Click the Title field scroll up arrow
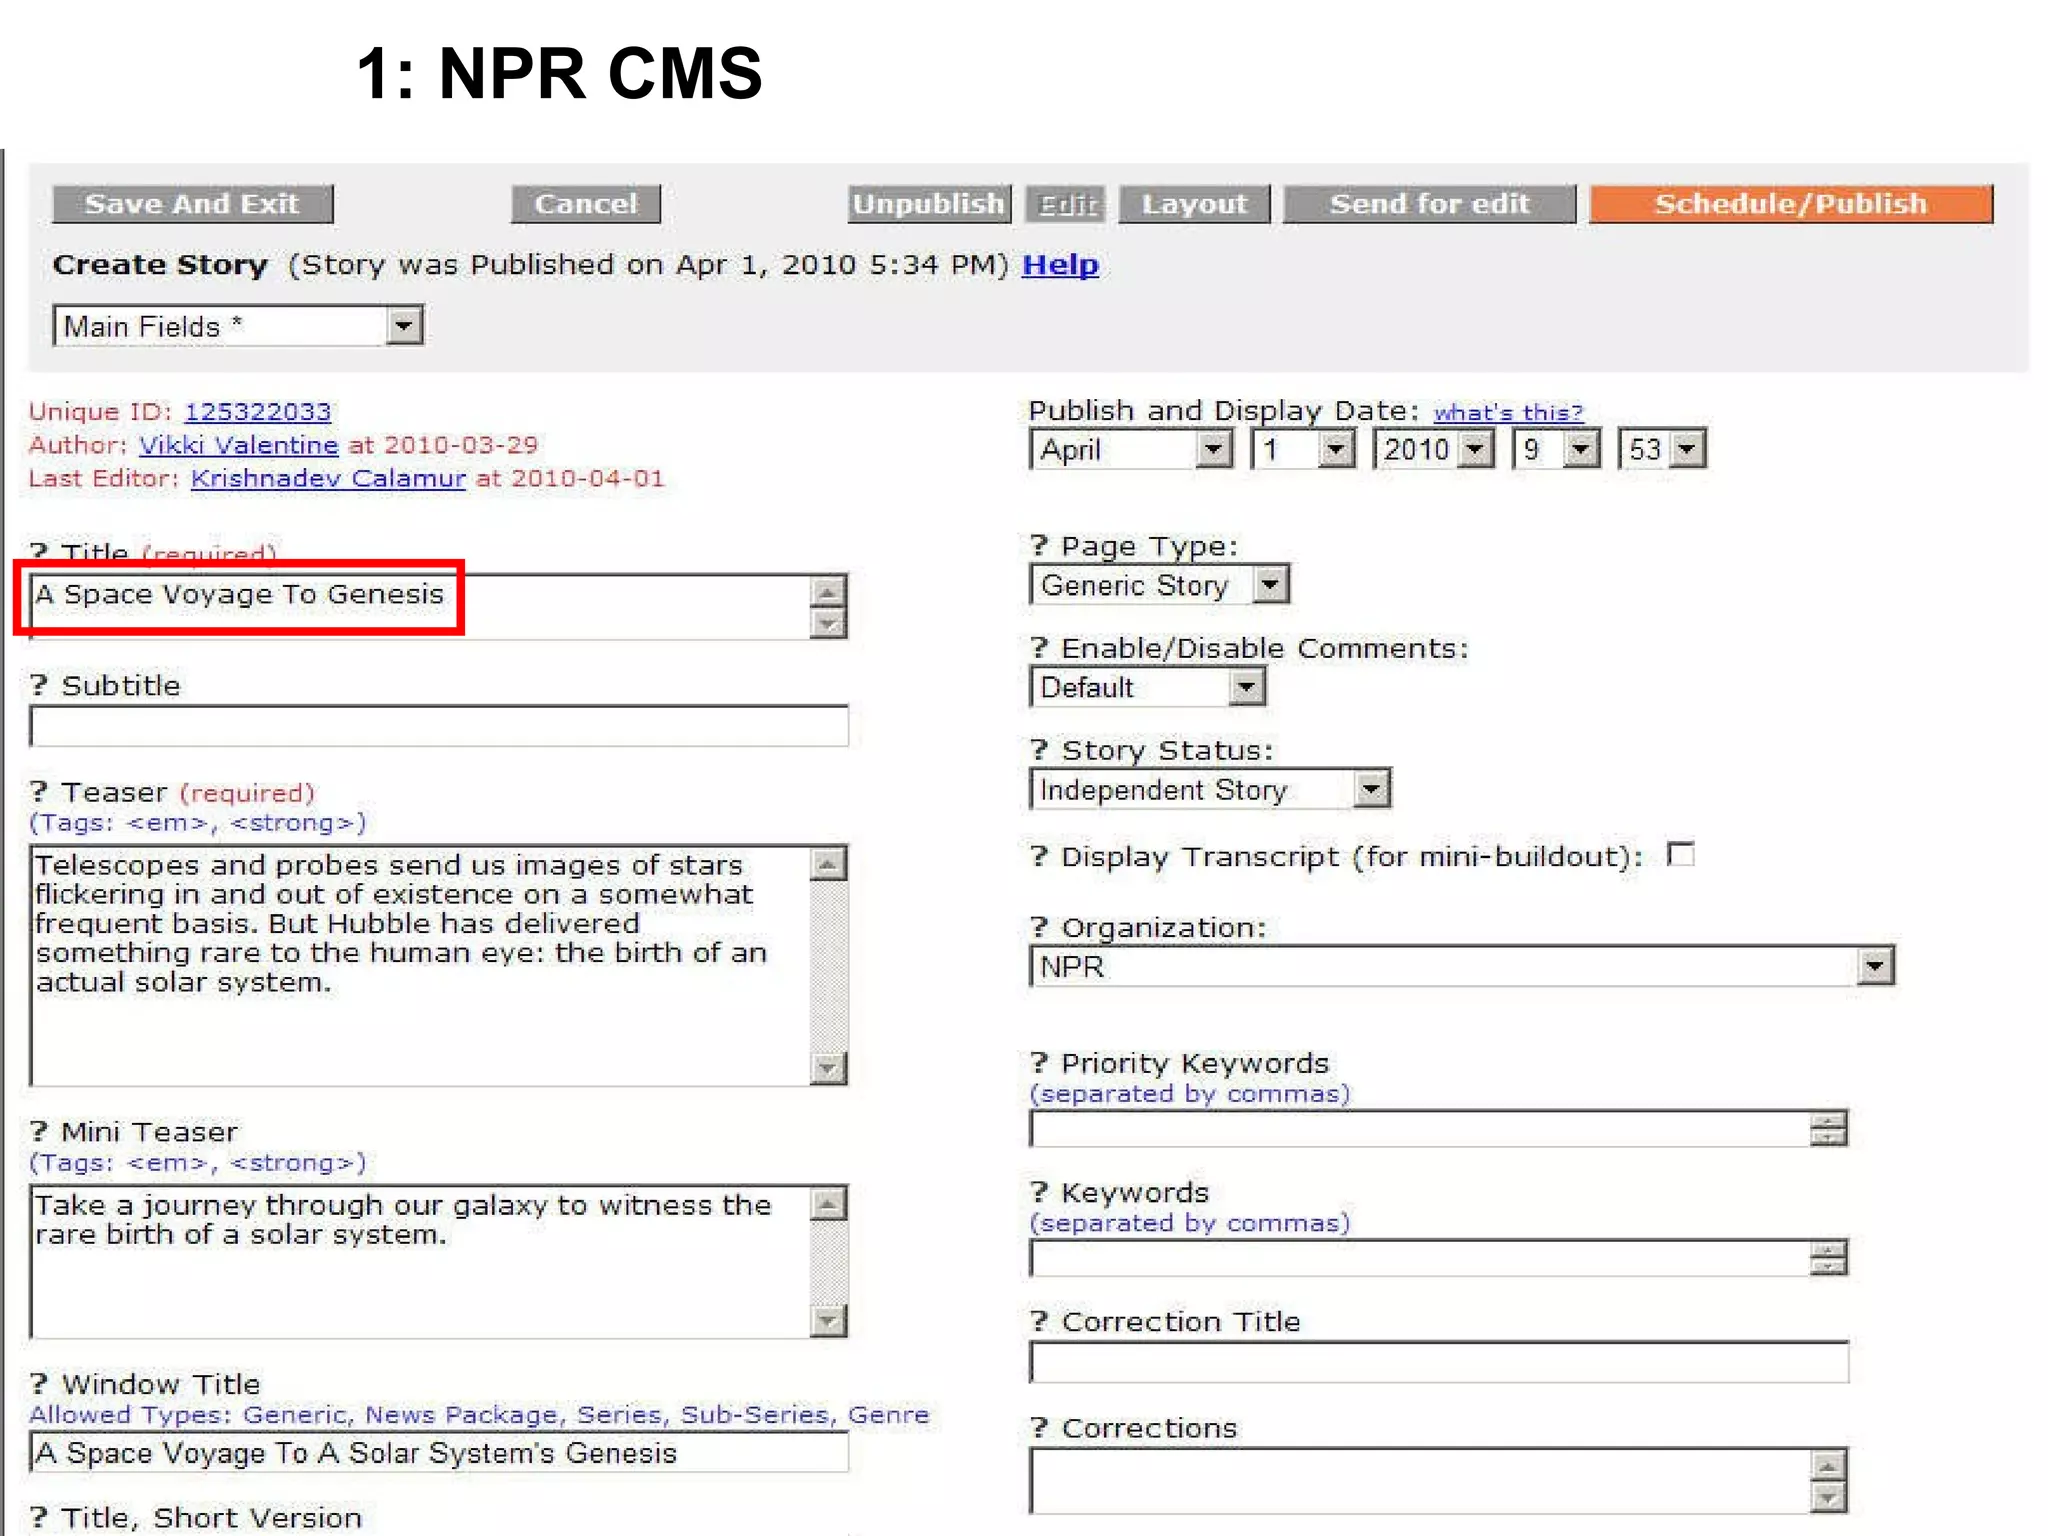Image resolution: width=2048 pixels, height=1536 pixels. coord(828,591)
